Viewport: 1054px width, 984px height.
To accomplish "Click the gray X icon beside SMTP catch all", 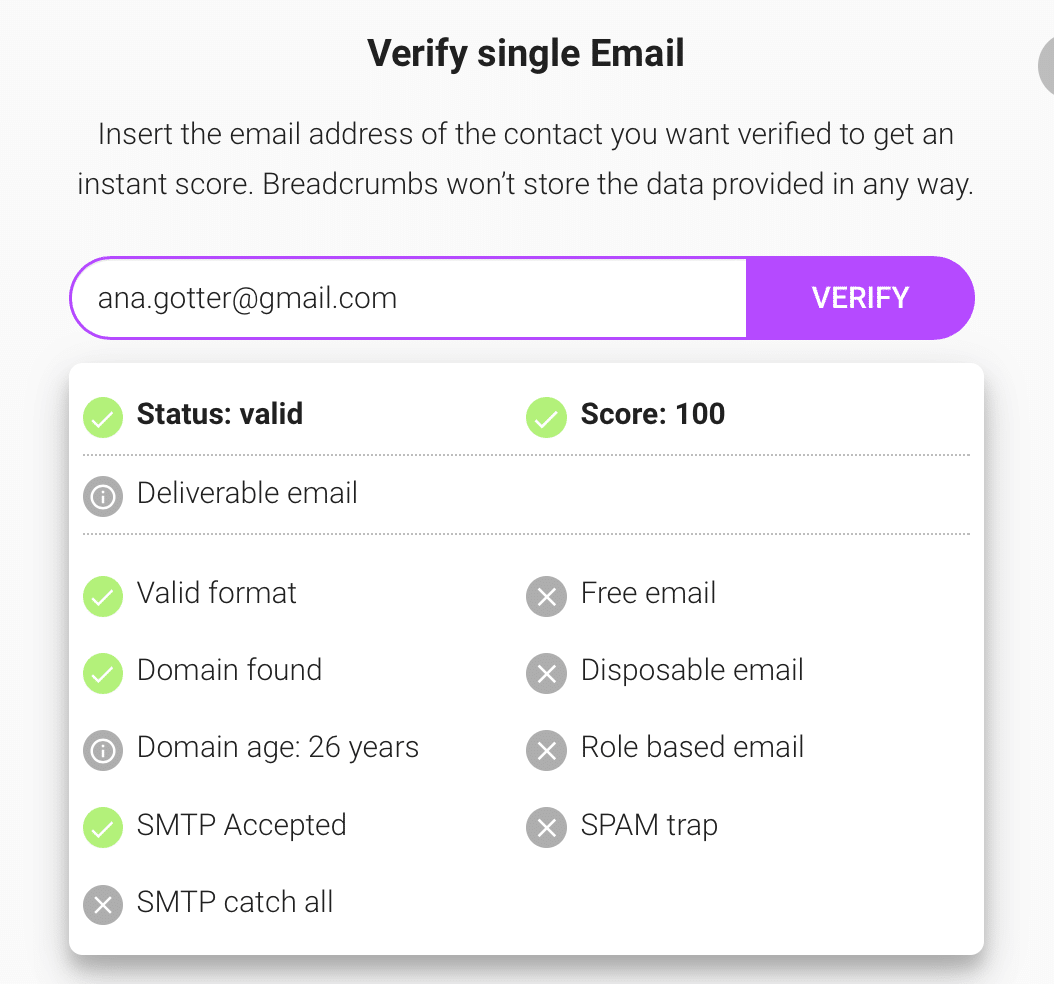I will pyautogui.click(x=103, y=905).
